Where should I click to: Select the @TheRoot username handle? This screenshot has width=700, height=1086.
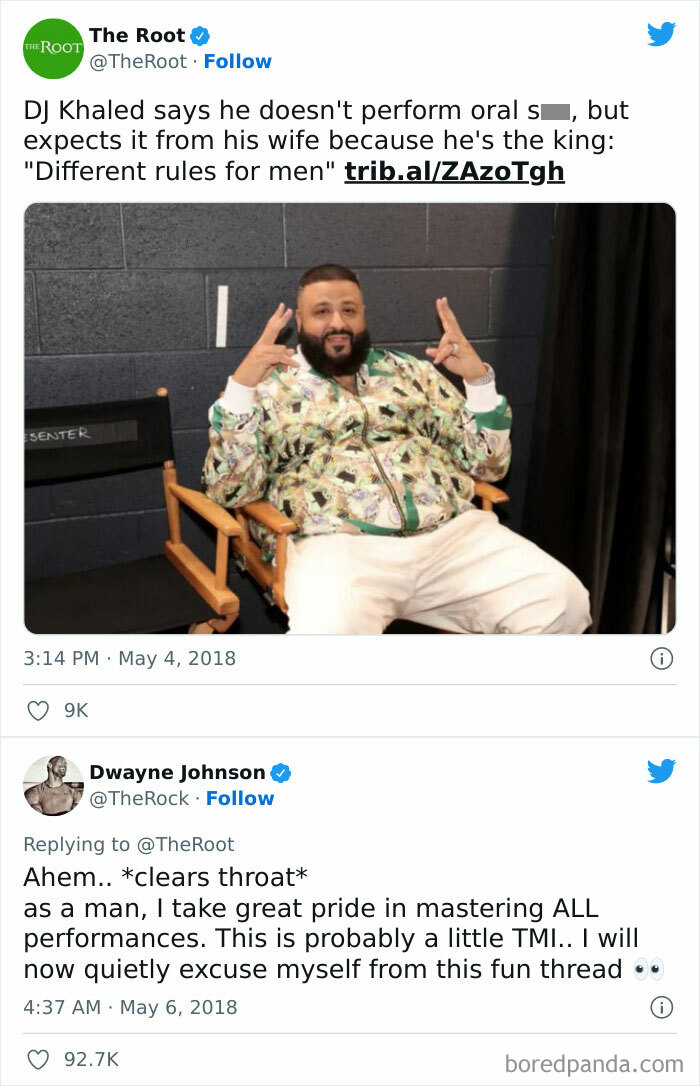pyautogui.click(x=139, y=61)
